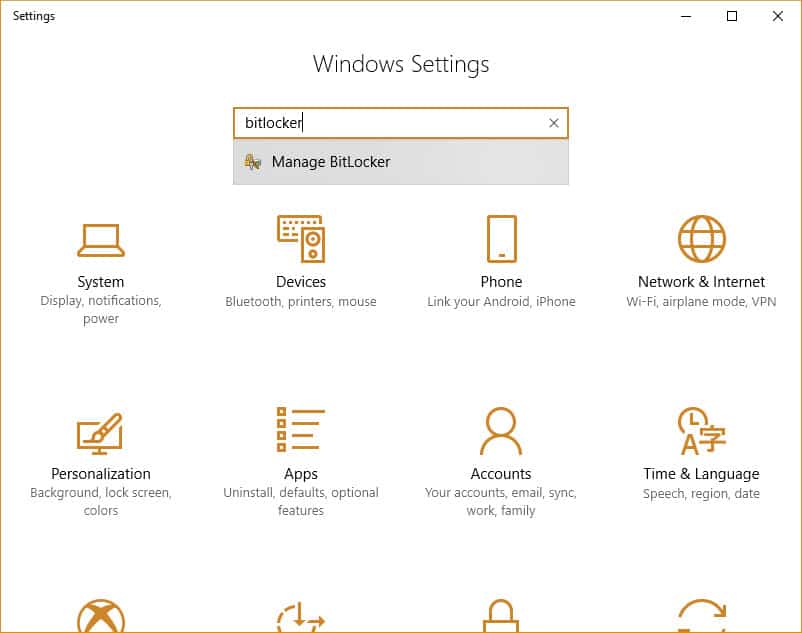Click 'Wi-Fi, airplane mode, VPN' description
This screenshot has width=802, height=633.
(701, 302)
